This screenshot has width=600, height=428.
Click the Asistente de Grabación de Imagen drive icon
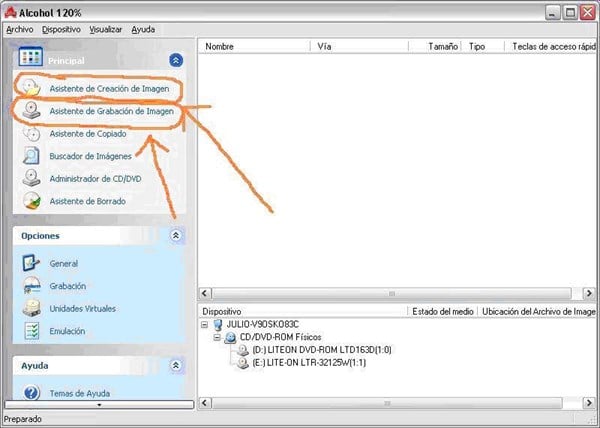(x=31, y=111)
